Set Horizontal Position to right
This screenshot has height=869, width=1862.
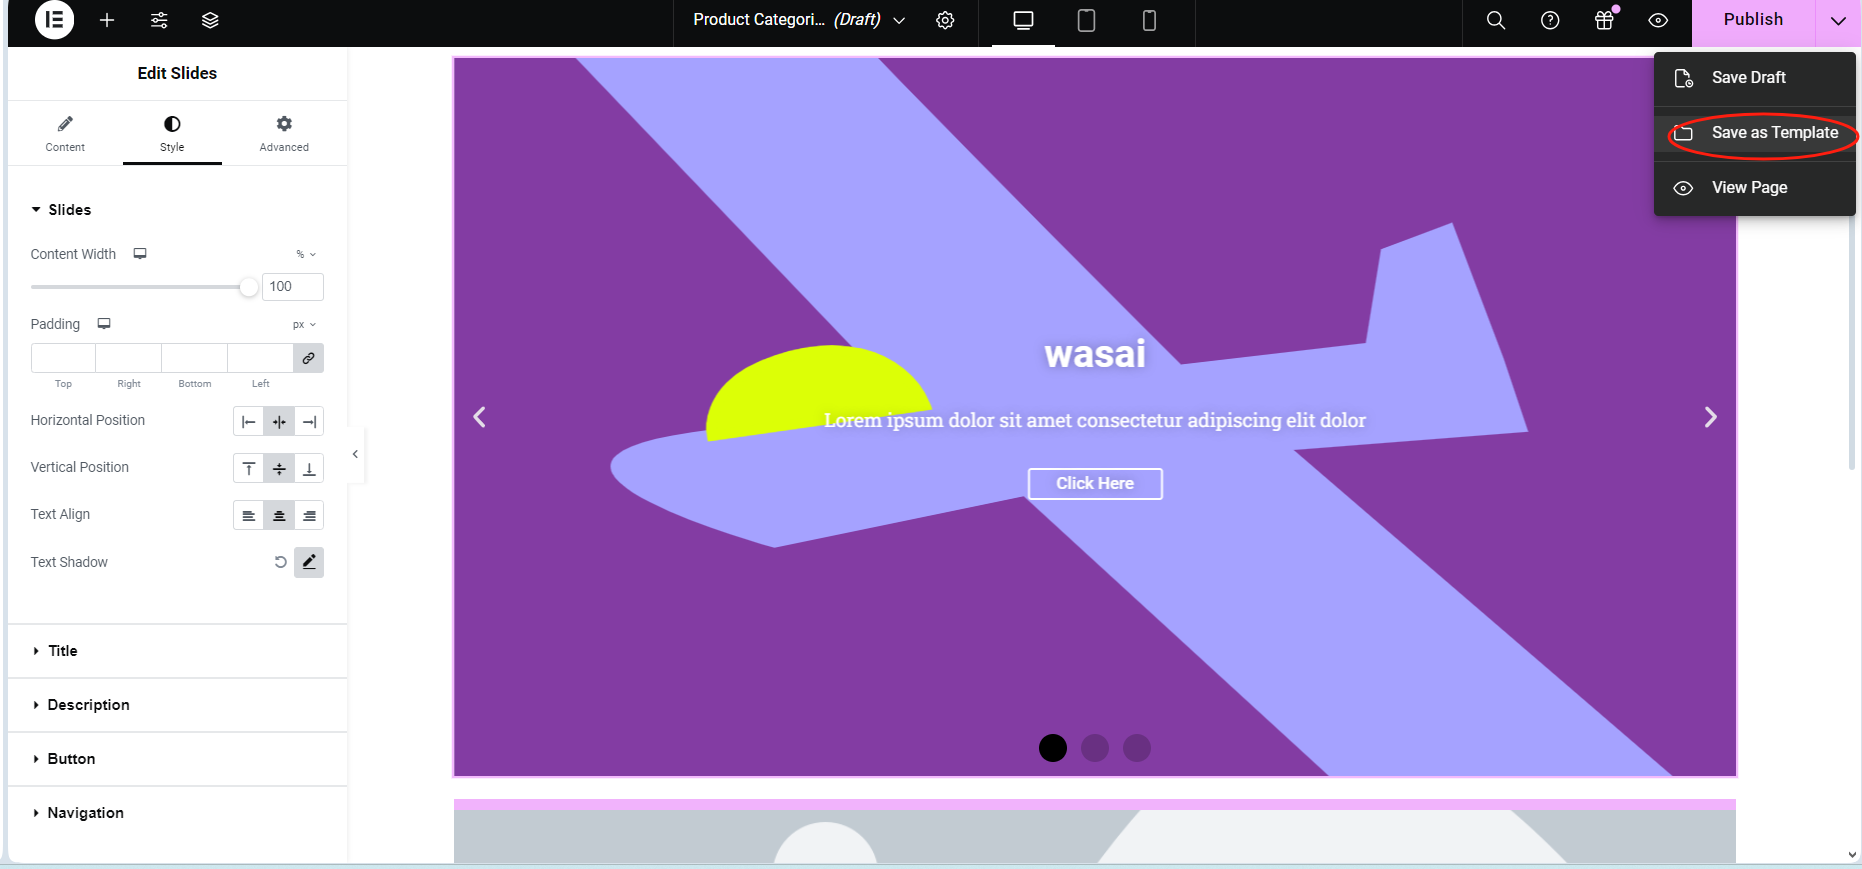tap(309, 422)
